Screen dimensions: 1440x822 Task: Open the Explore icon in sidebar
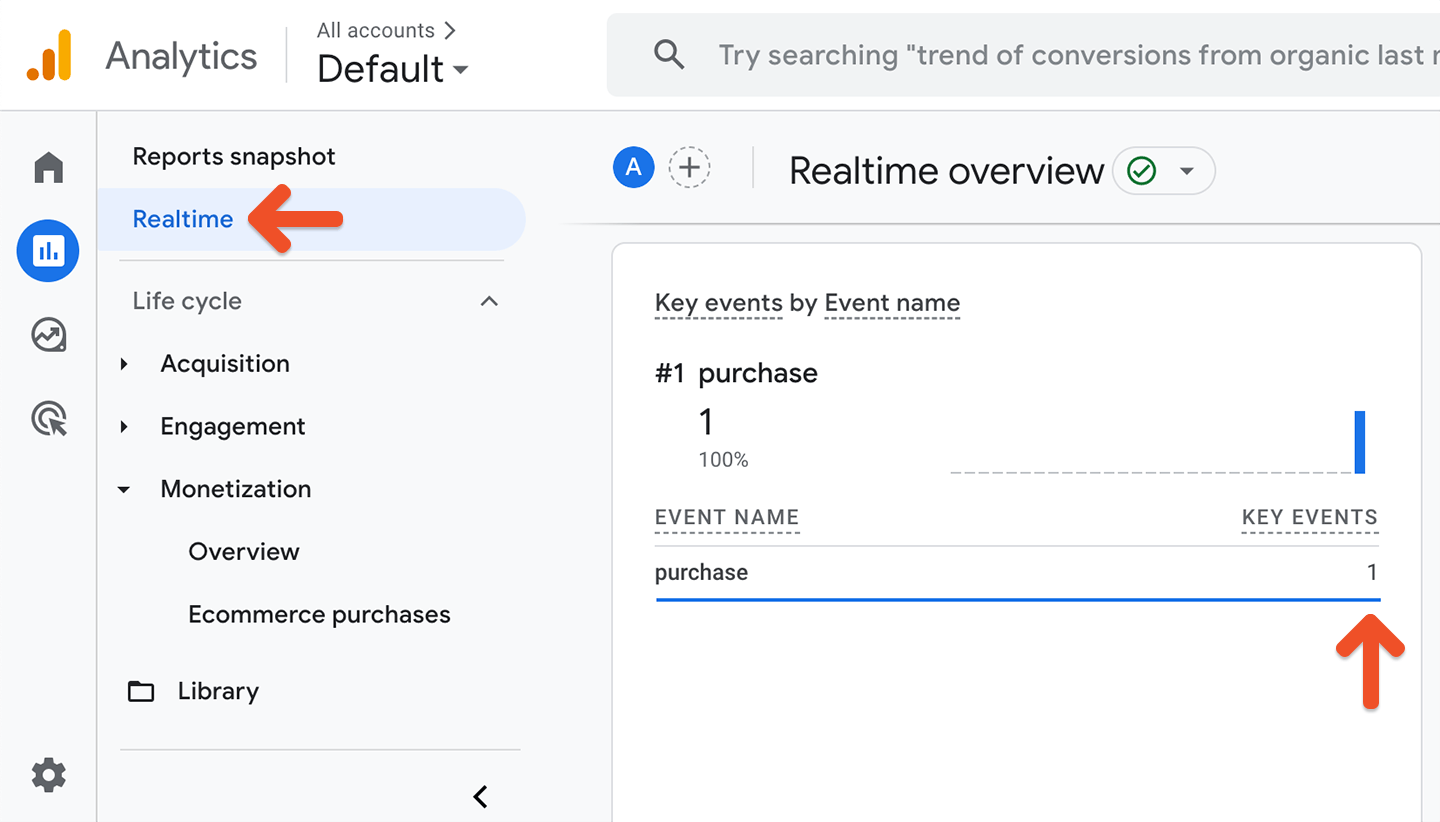click(48, 335)
